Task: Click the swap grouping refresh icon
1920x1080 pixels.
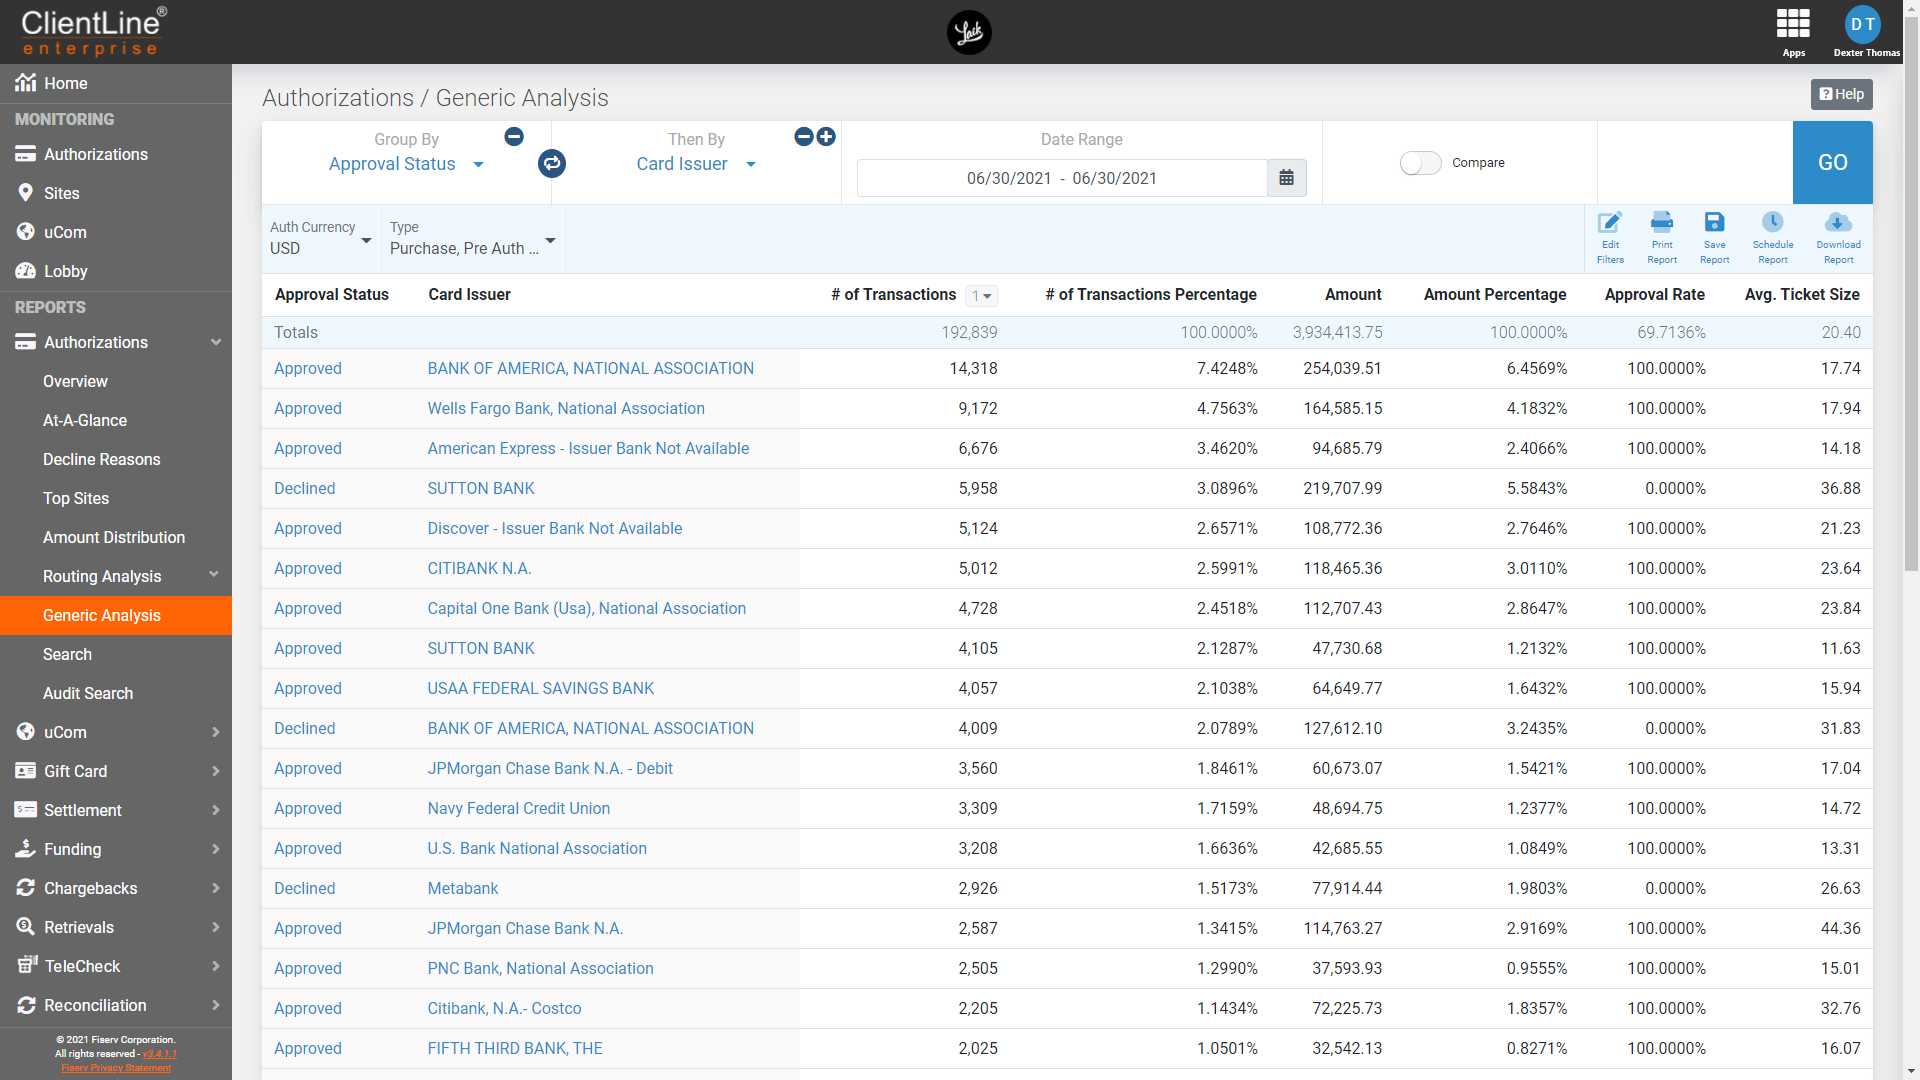Action: click(552, 163)
